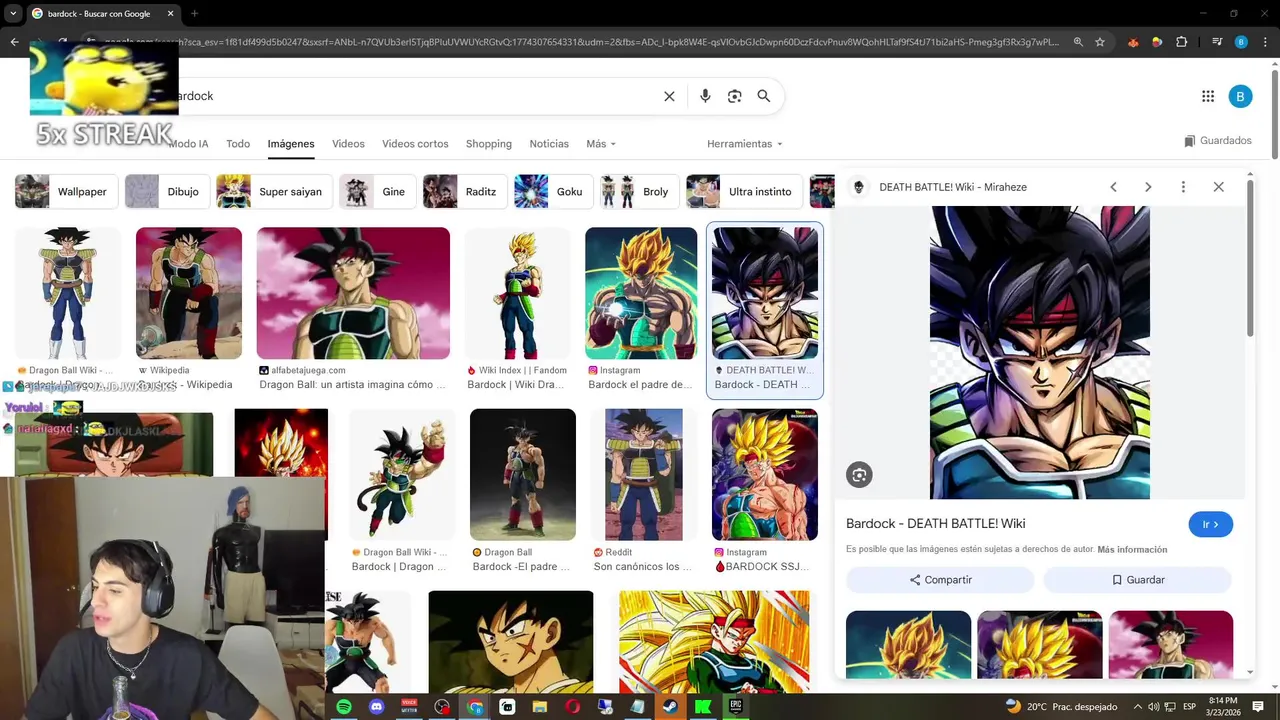1280x720 pixels.
Task: Open a new browser tab with plus button
Action: [194, 14]
